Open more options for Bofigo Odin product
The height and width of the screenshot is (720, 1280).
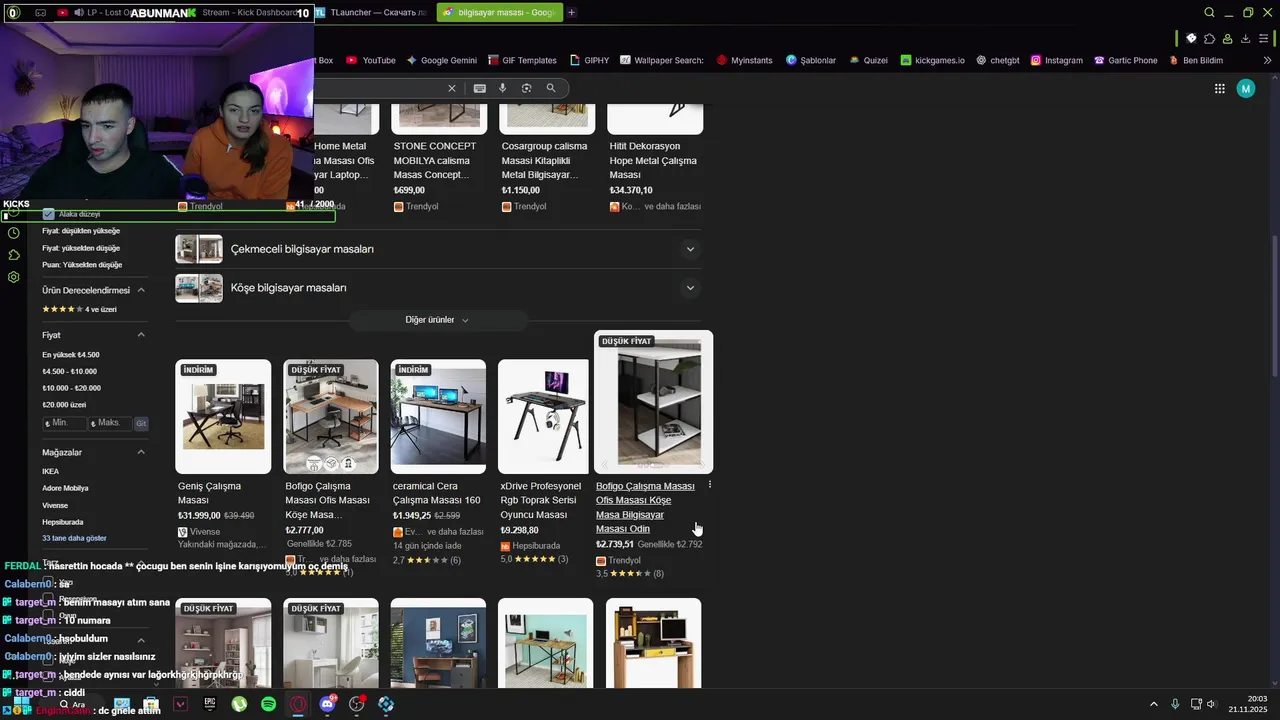coord(710,485)
